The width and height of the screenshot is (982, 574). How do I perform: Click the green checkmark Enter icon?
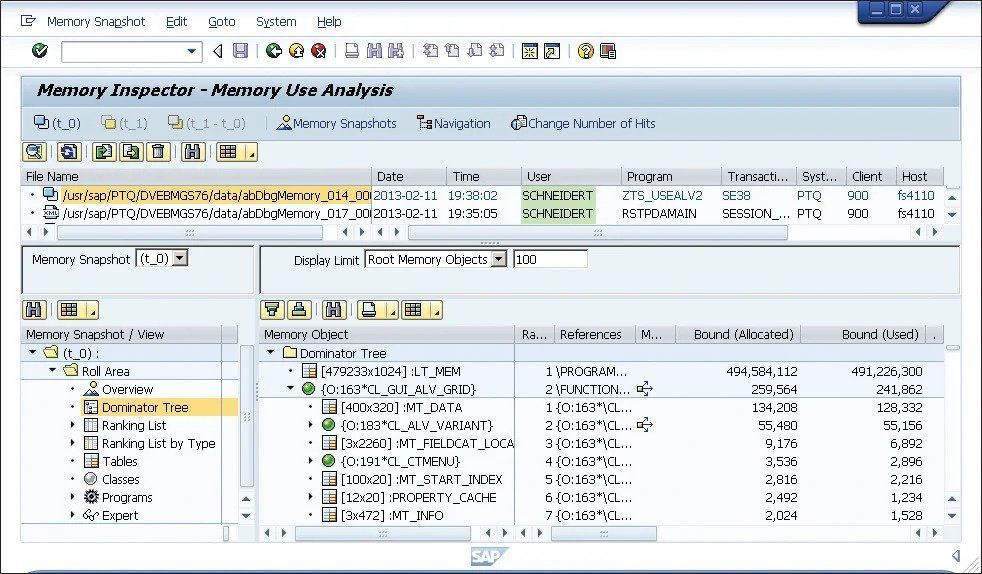tap(39, 51)
